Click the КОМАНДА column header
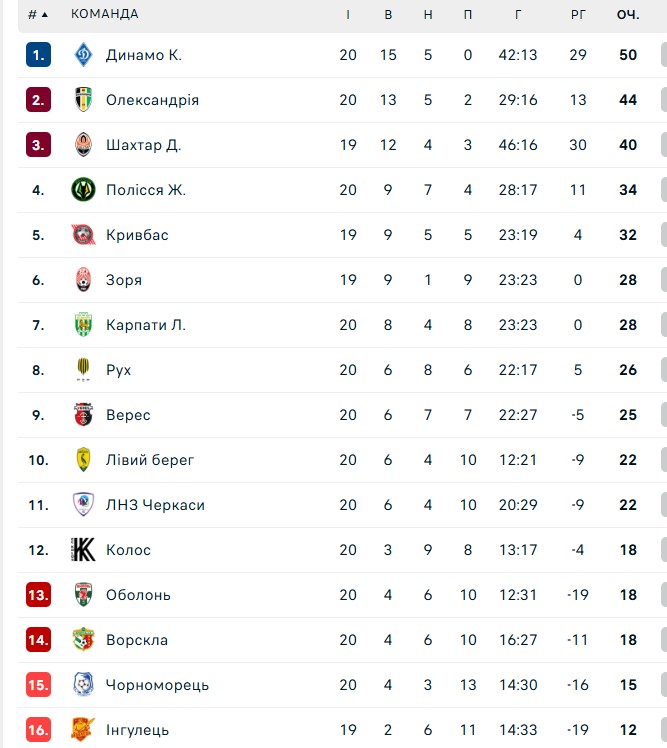667x748 pixels. (x=104, y=14)
